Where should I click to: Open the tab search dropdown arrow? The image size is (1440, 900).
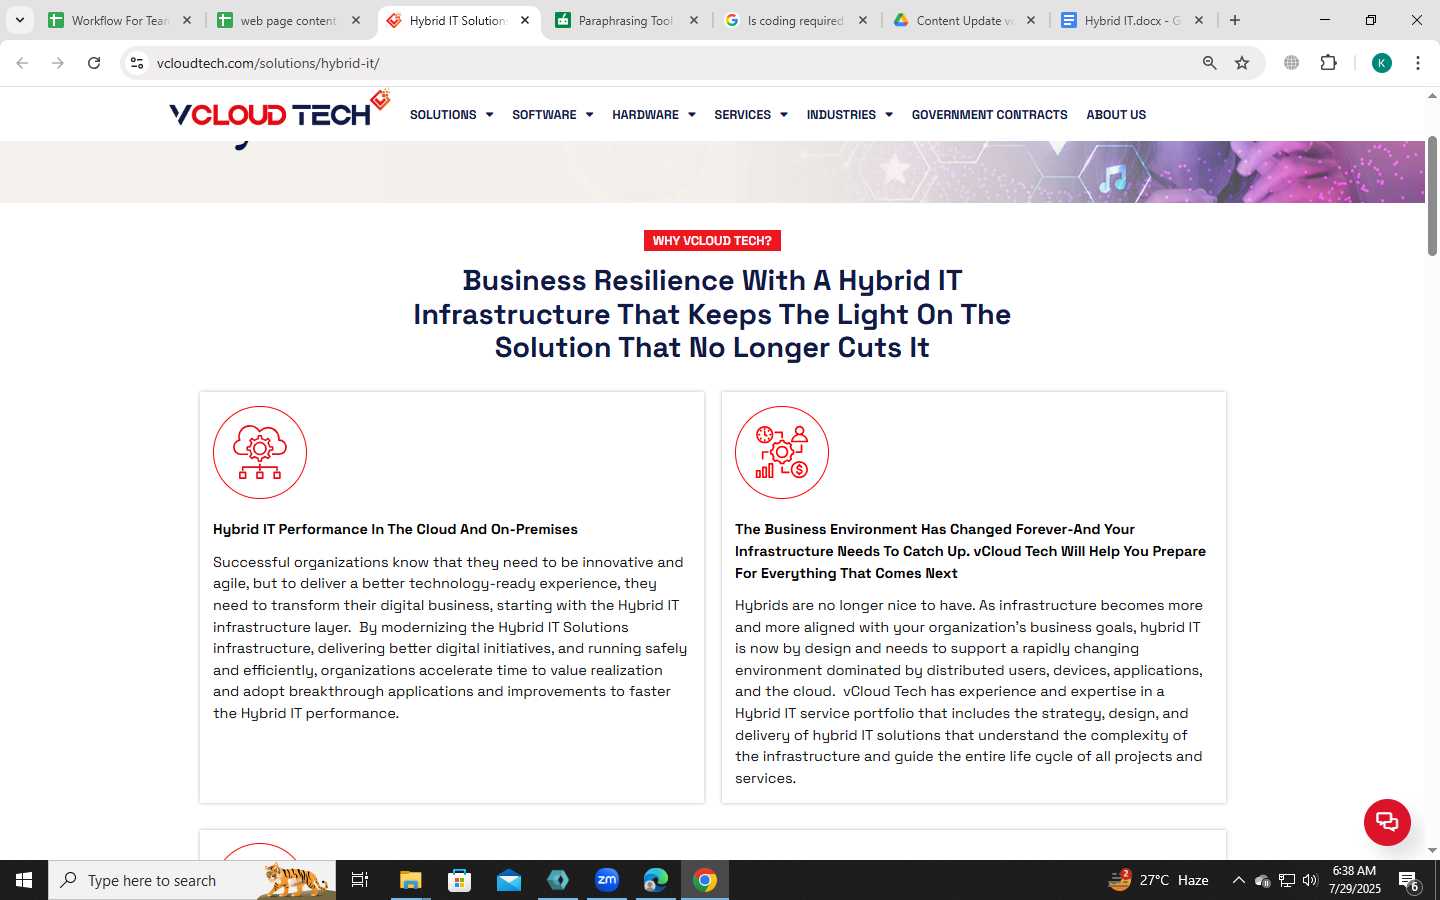19,20
